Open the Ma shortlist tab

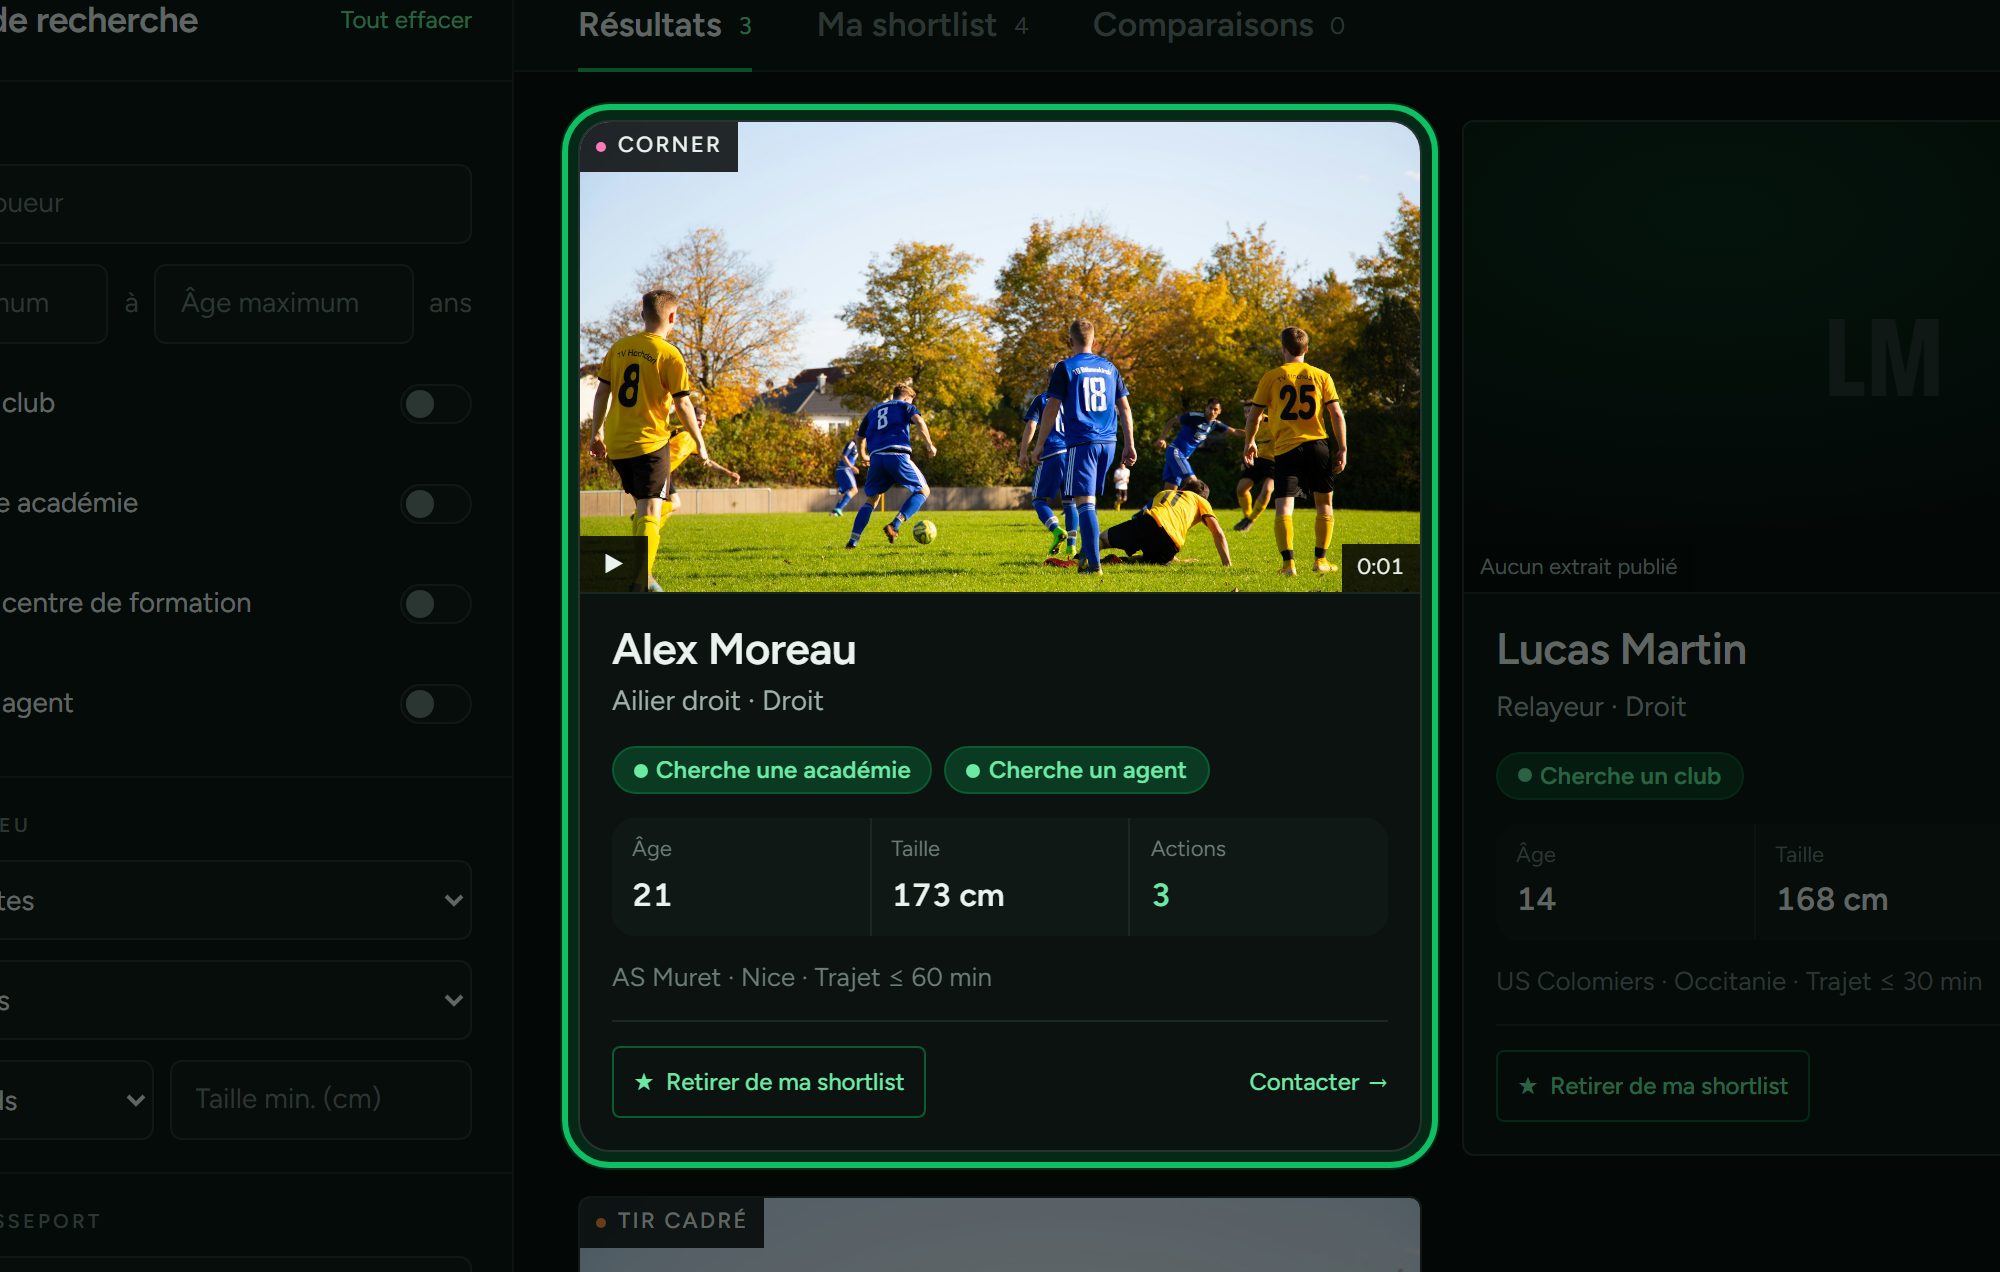[922, 26]
